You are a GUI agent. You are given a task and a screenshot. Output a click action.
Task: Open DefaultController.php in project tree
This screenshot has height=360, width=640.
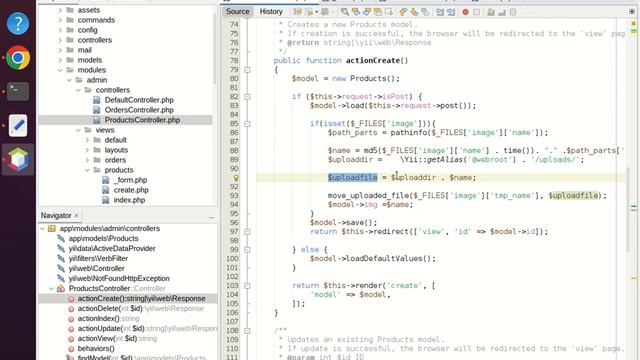tap(139, 100)
